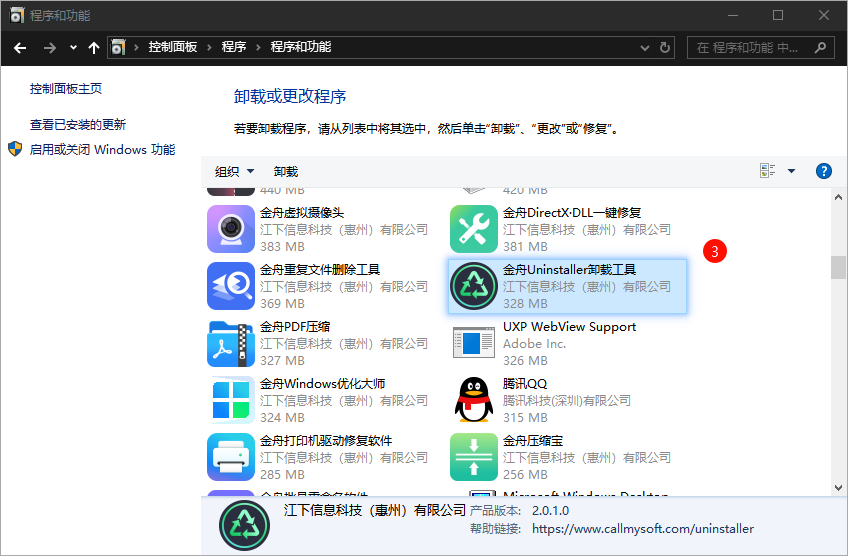Viewport: 848px width, 556px height.
Task: Open 查看已安装的更新 link
Action: [78, 125]
